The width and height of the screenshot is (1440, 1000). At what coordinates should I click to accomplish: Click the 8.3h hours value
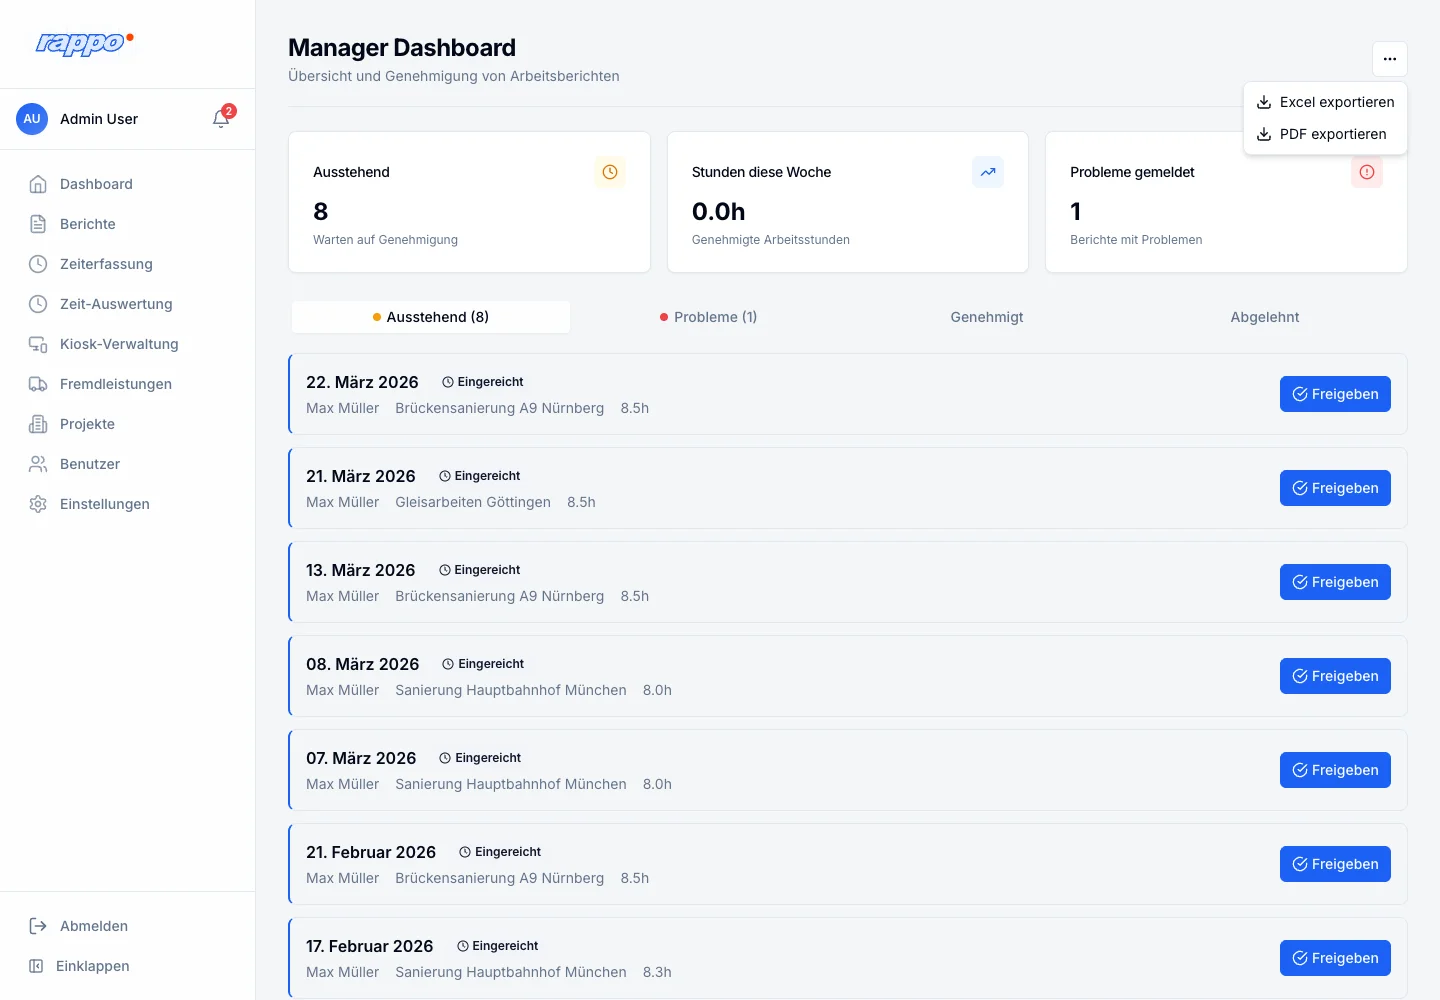click(657, 972)
